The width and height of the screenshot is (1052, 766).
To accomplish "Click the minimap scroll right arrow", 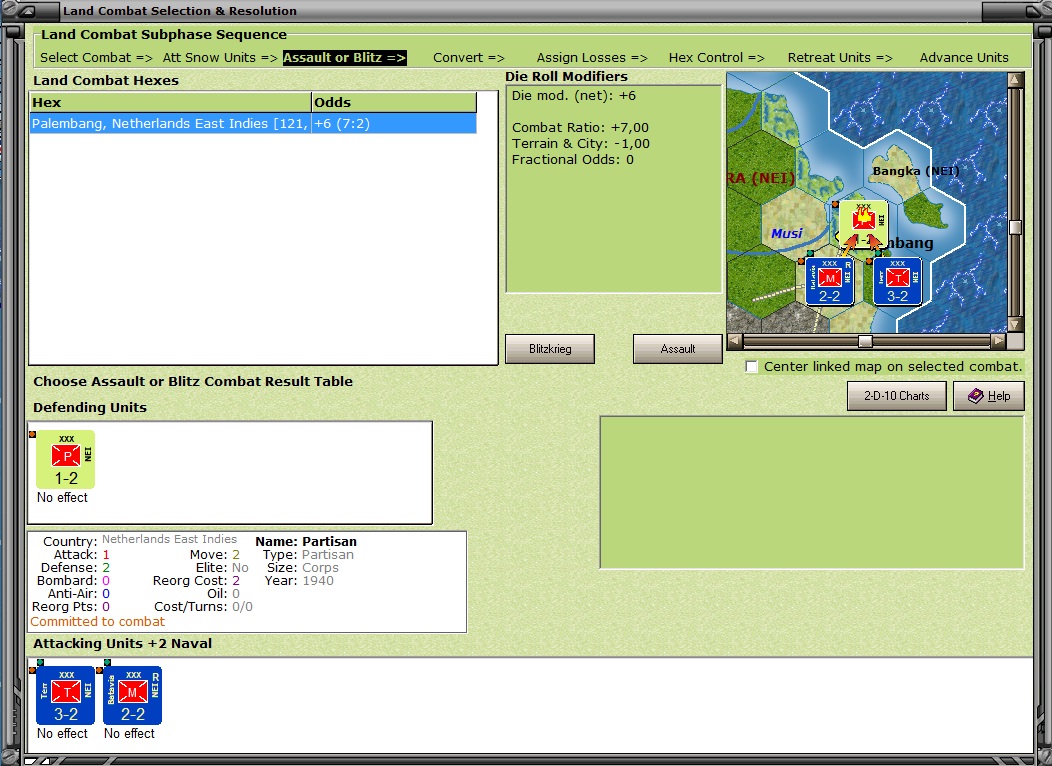I will [999, 341].
